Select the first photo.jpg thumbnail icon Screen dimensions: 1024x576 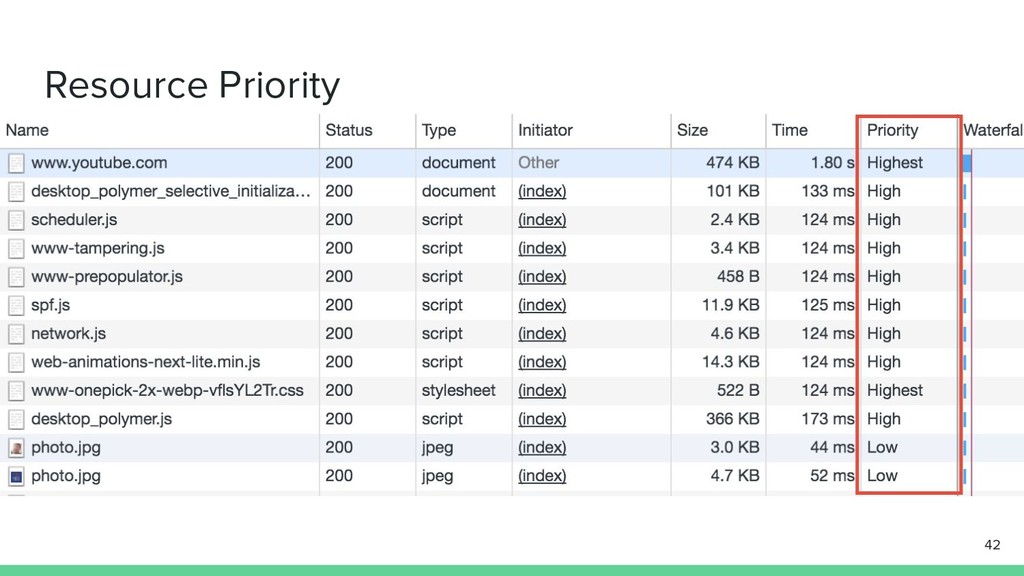pos(16,447)
